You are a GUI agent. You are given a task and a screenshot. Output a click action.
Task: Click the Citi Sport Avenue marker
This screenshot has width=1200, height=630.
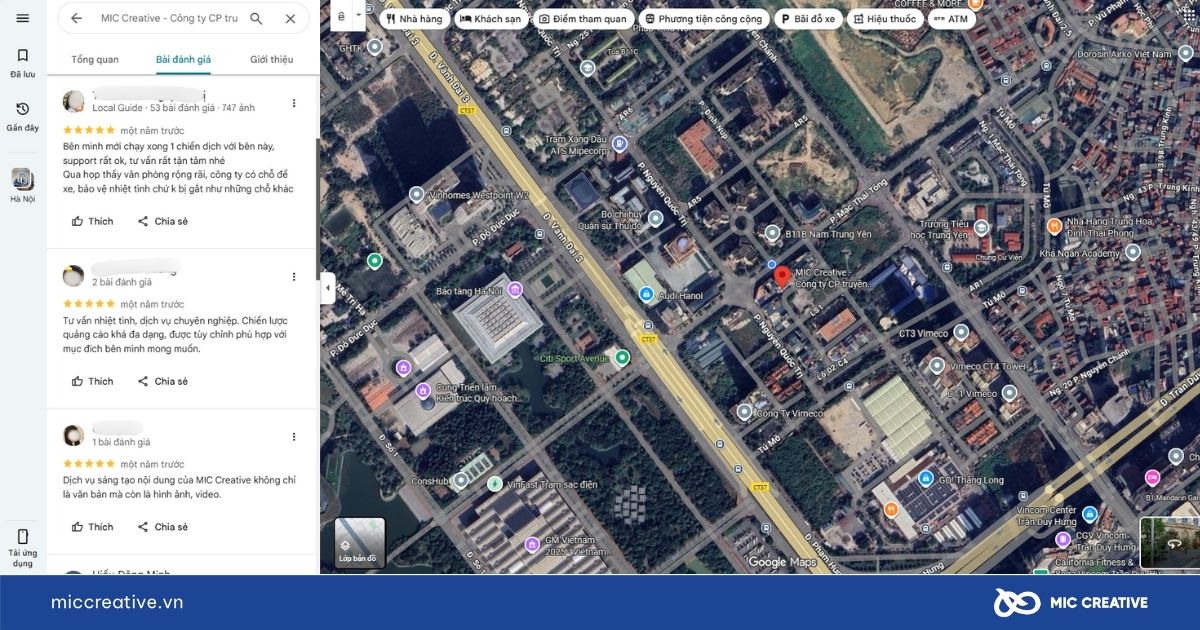622,357
